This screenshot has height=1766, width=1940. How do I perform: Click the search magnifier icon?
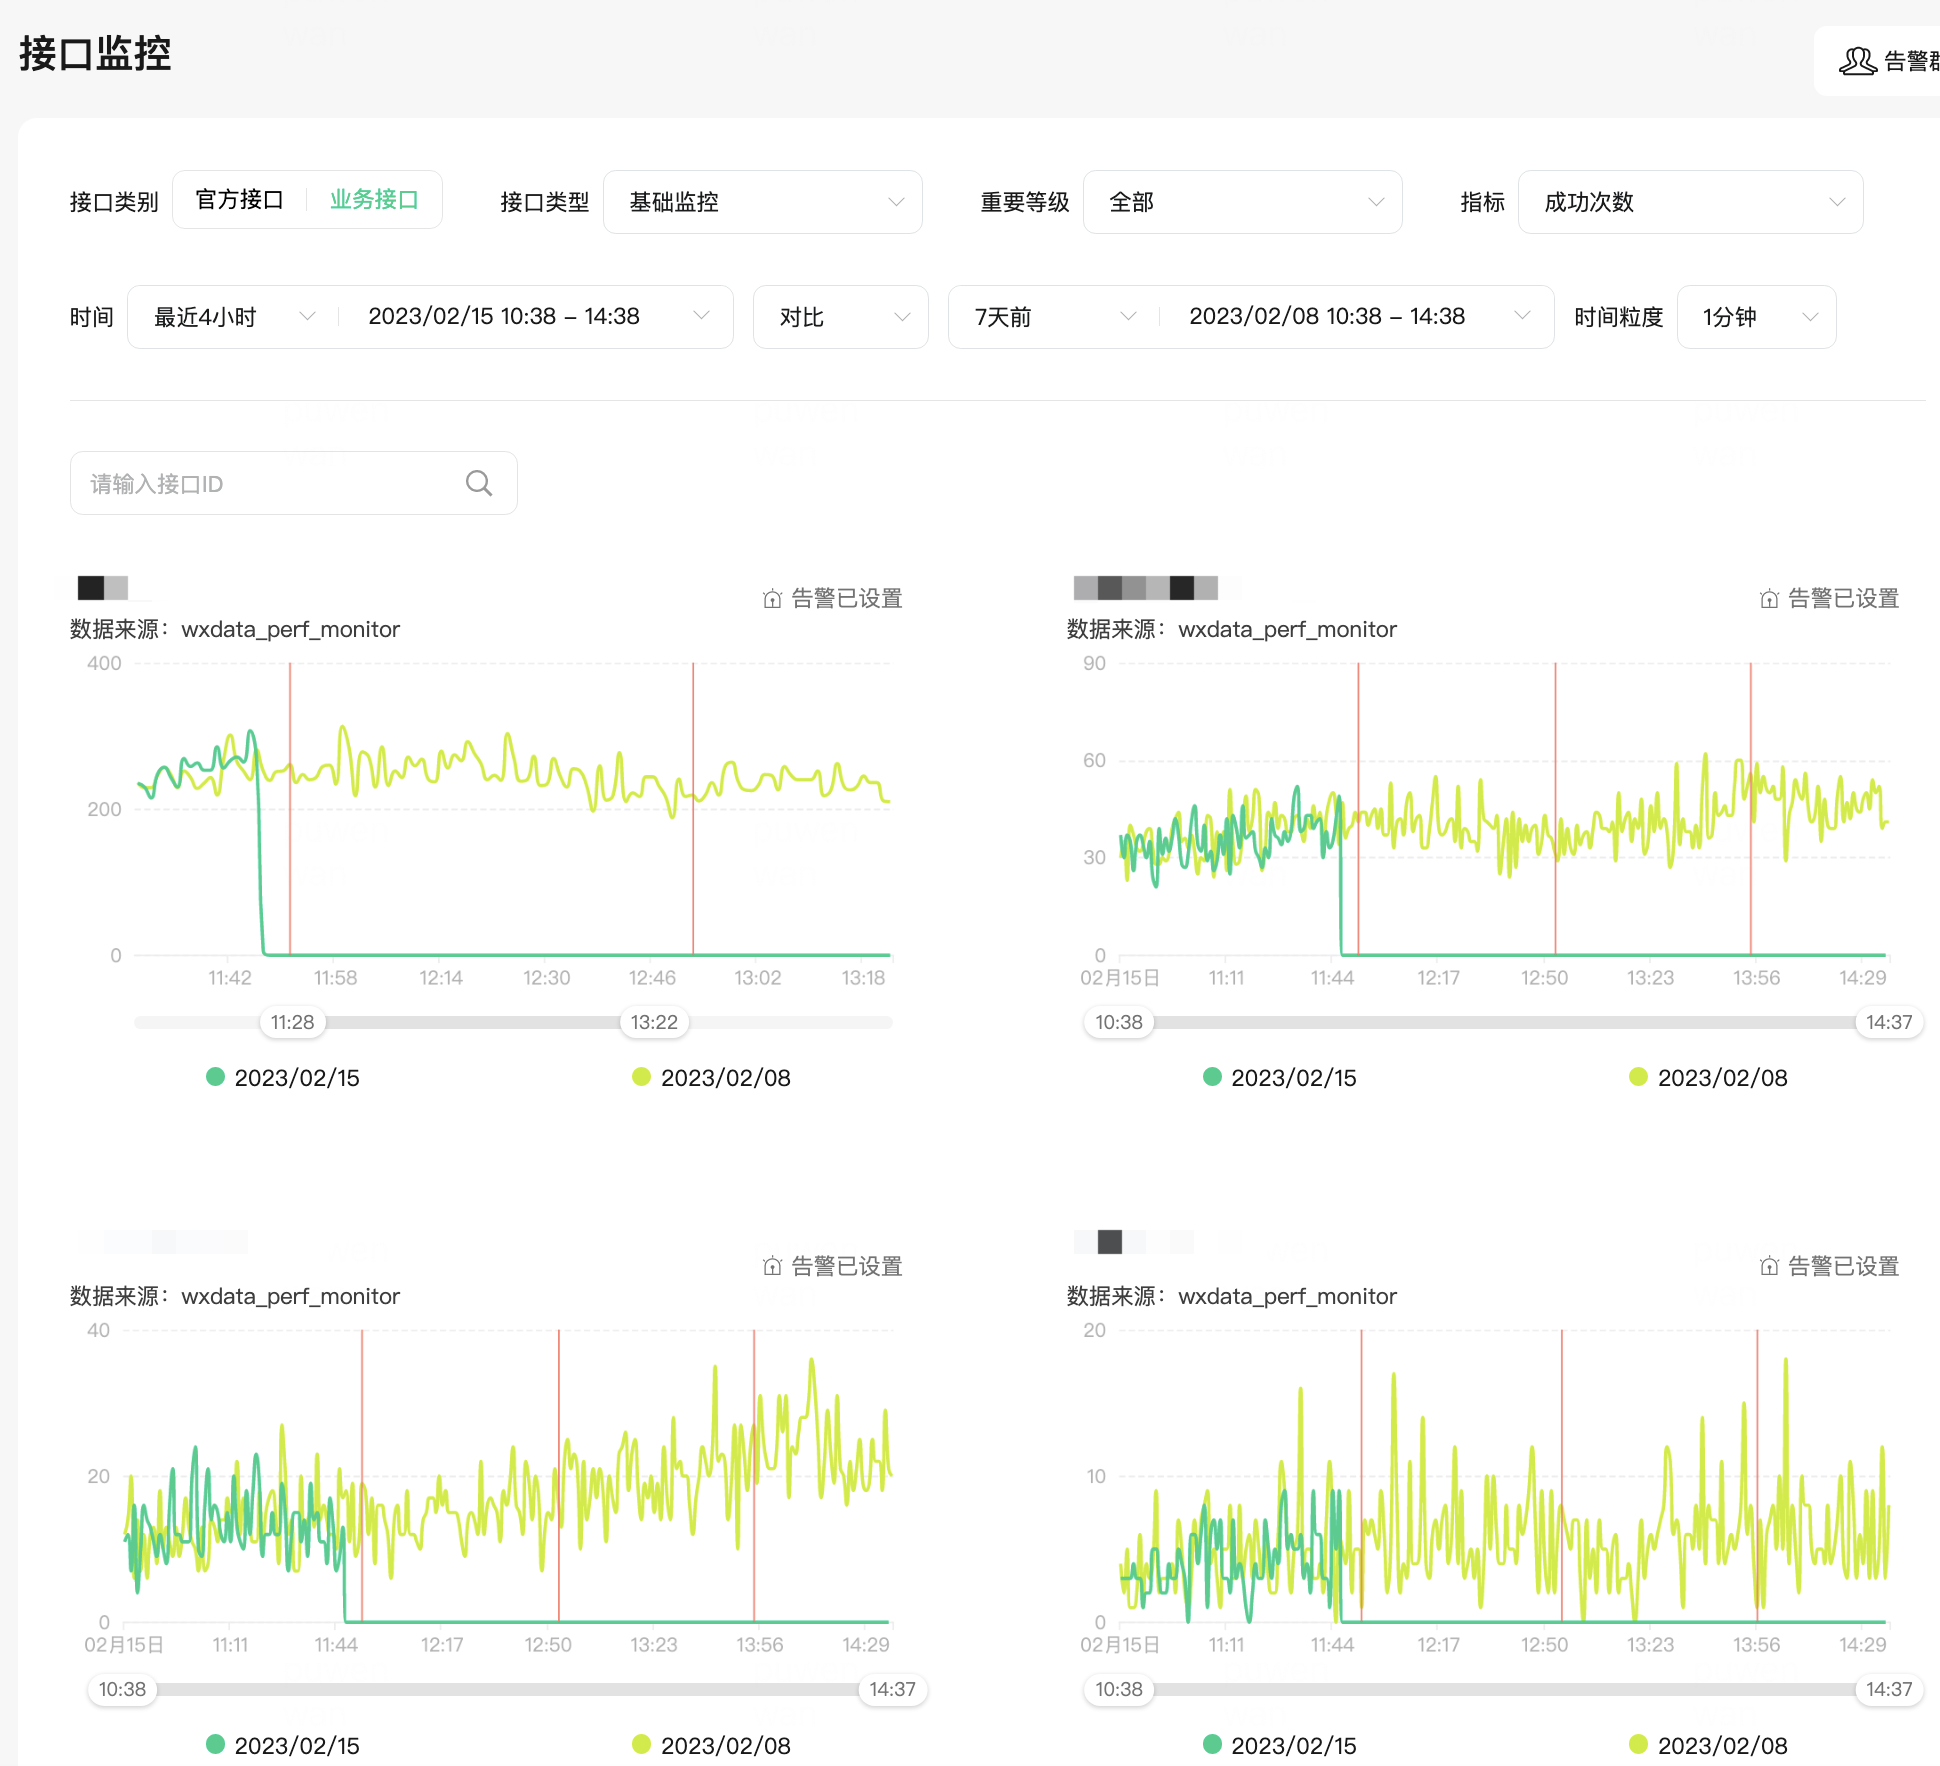(479, 484)
